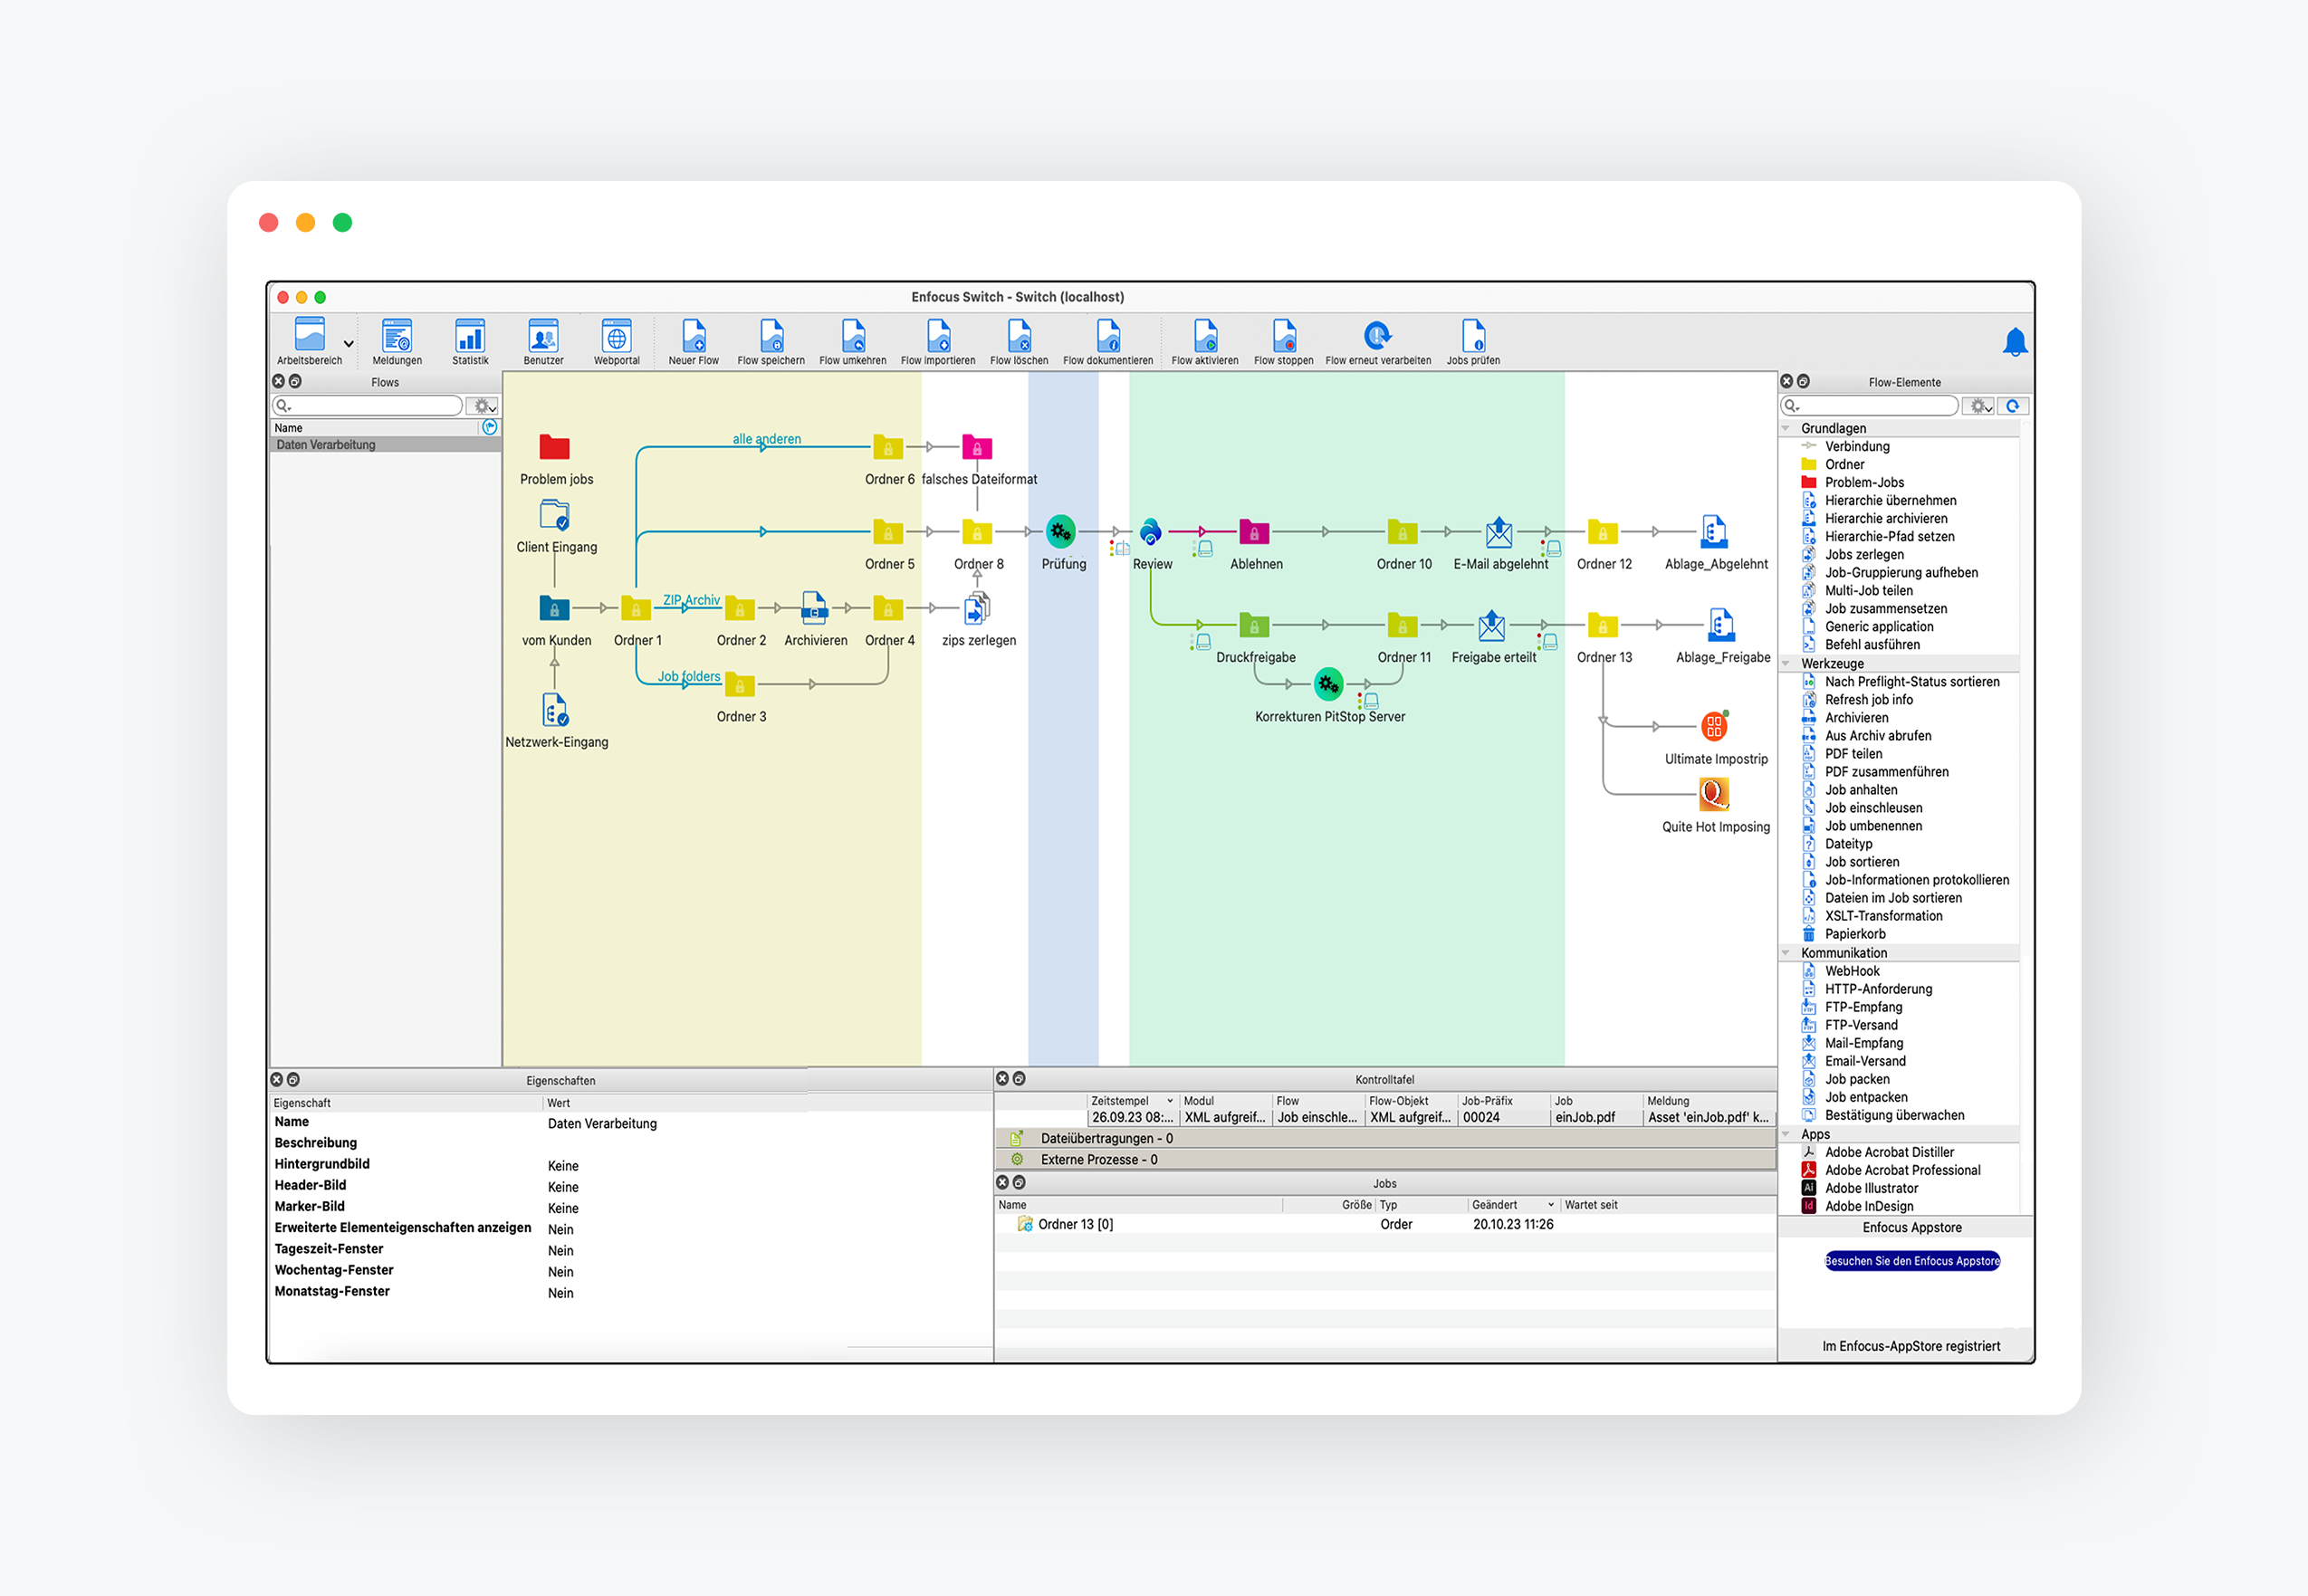The height and width of the screenshot is (1596, 2308).
Task: Open the Statistik view
Action: pyautogui.click(x=469, y=337)
